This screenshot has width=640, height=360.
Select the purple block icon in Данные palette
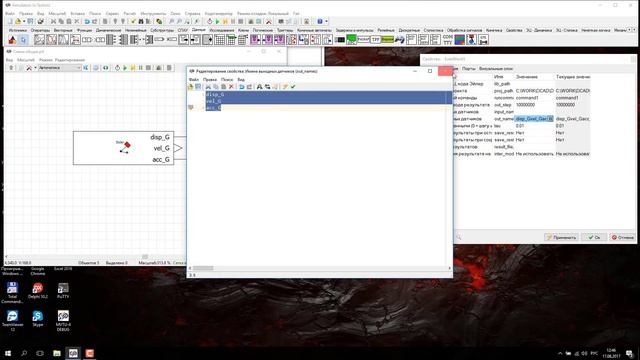(x=256, y=40)
